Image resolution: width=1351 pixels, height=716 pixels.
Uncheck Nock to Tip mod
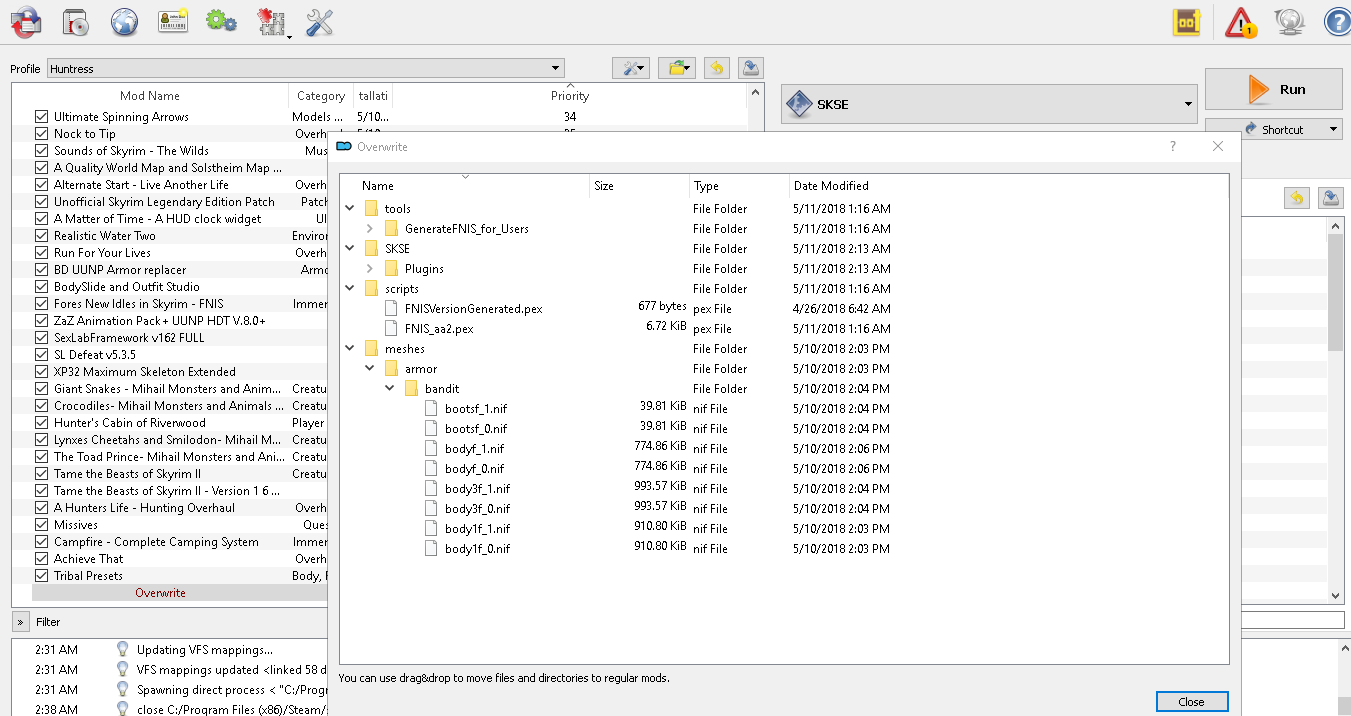tap(41, 134)
